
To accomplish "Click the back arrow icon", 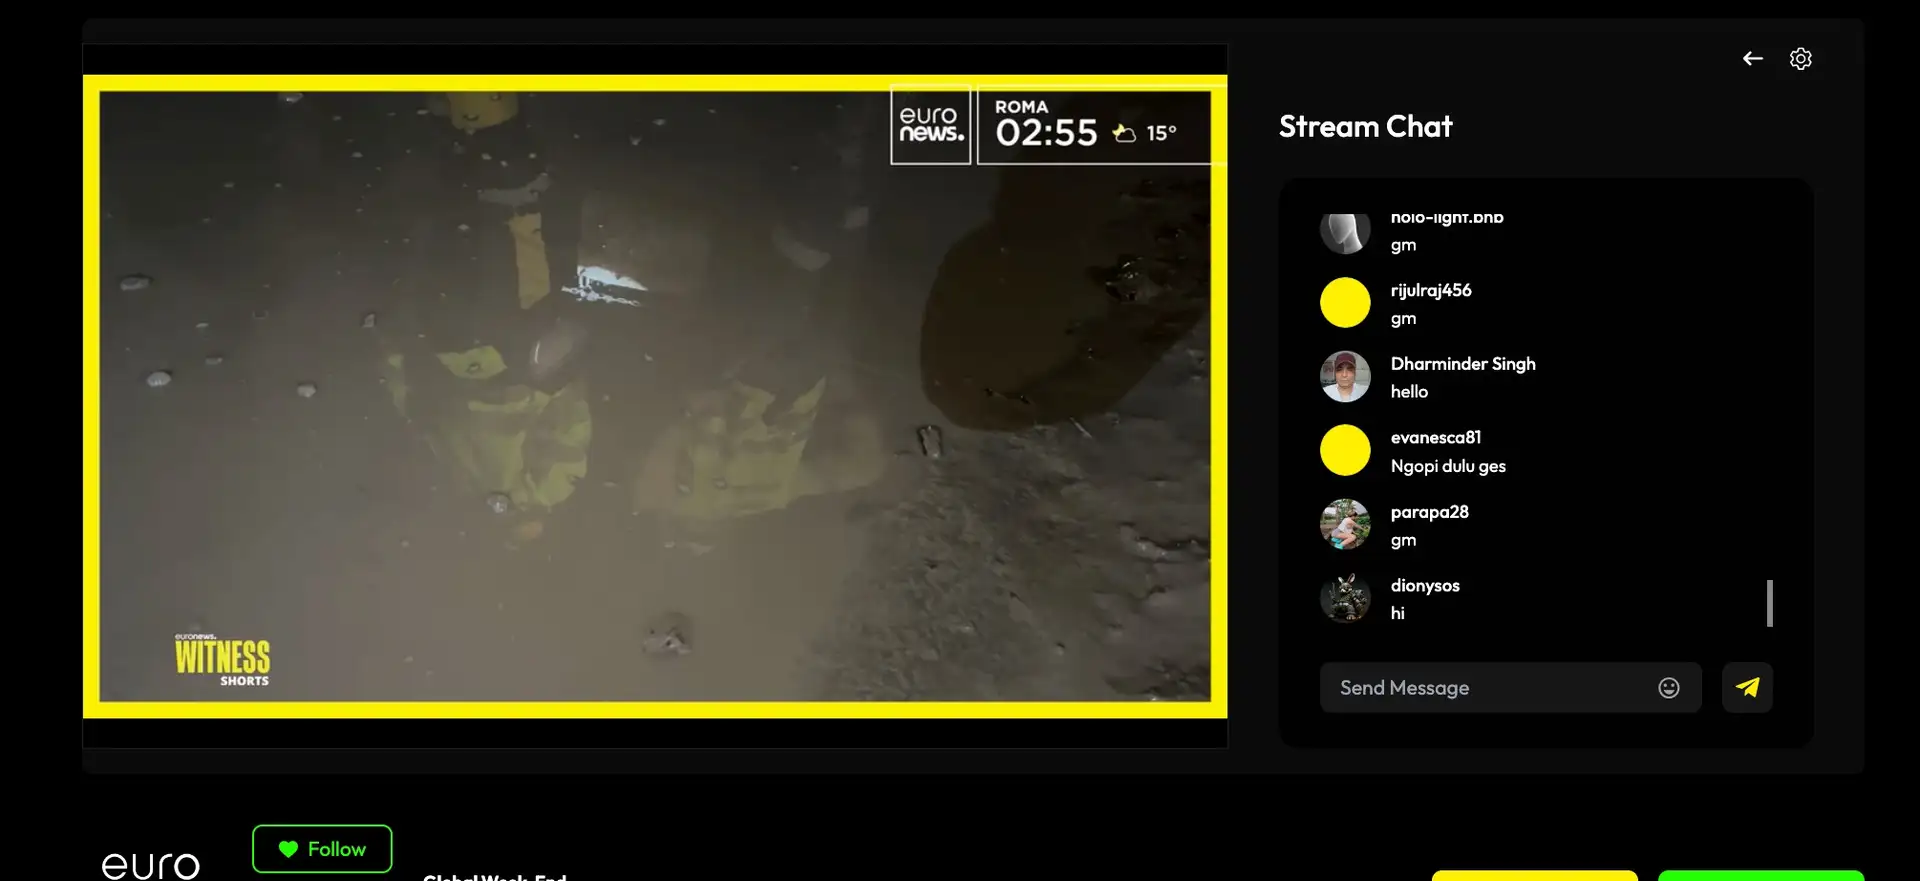I will point(1752,59).
